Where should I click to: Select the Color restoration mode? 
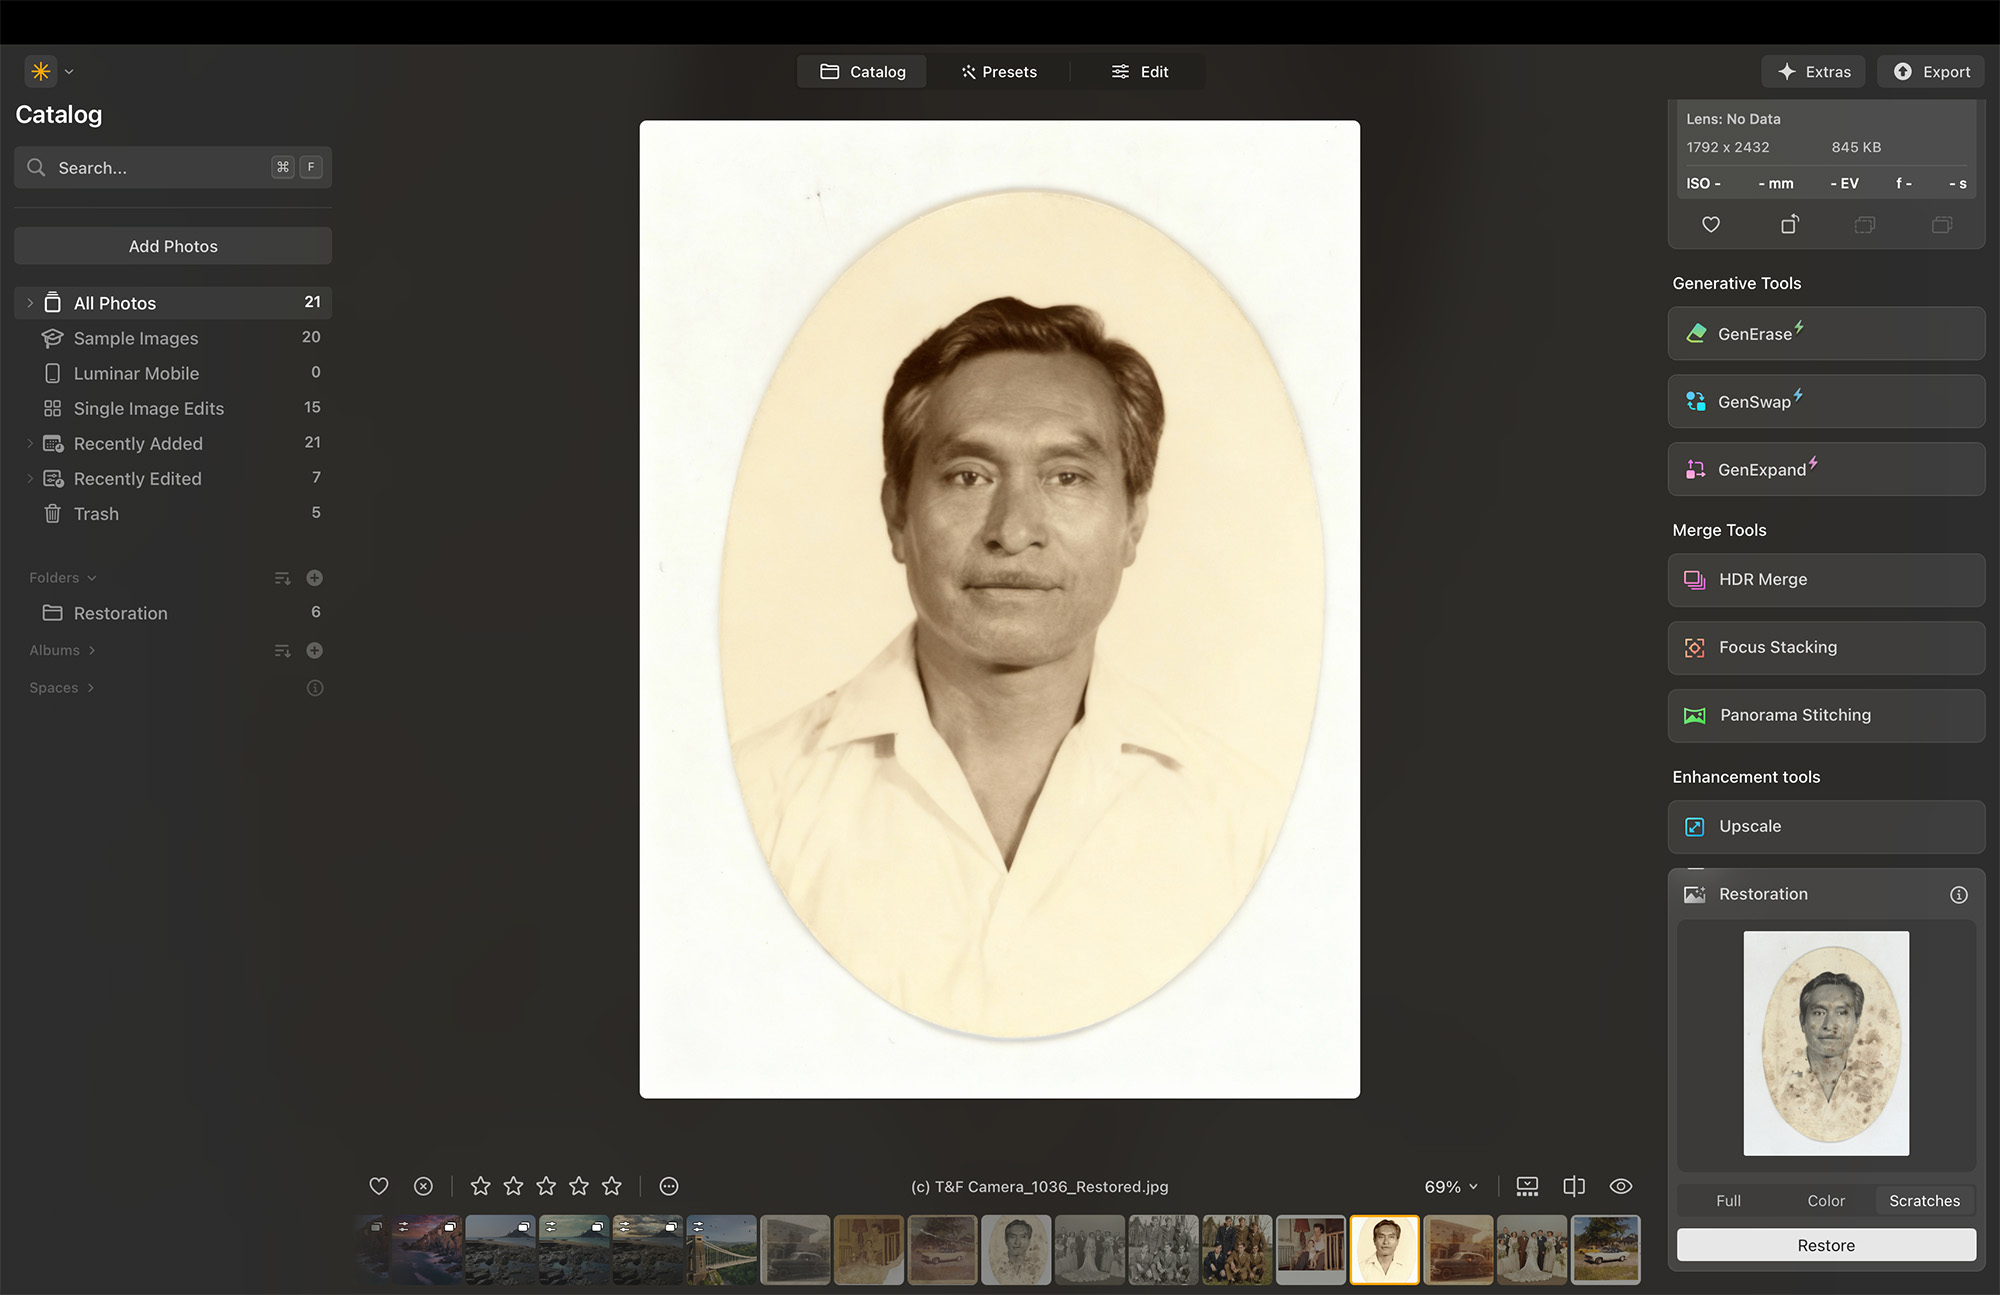(1825, 1201)
